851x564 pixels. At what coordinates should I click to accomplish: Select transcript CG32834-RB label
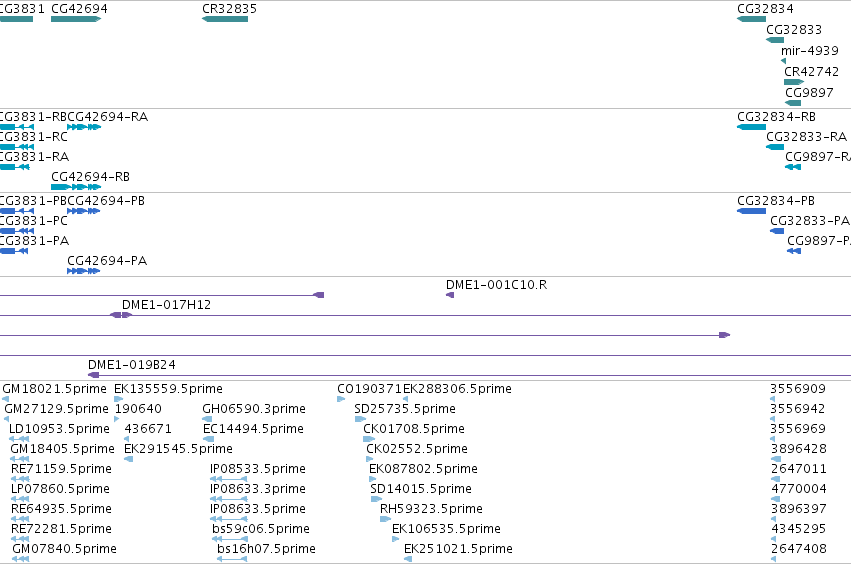click(776, 117)
